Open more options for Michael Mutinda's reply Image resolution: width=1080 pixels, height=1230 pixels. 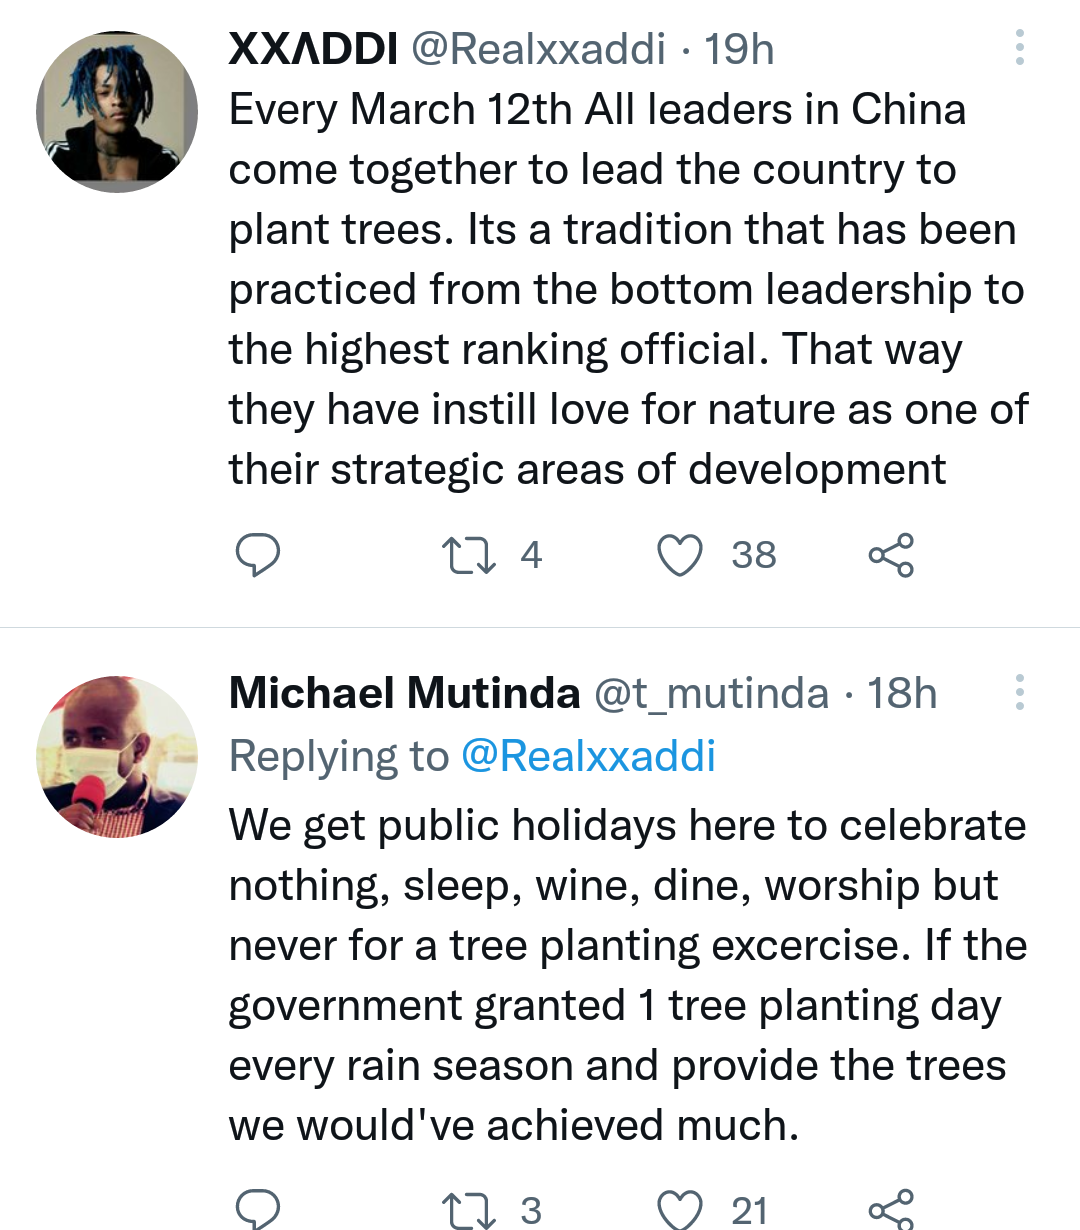[1019, 692]
